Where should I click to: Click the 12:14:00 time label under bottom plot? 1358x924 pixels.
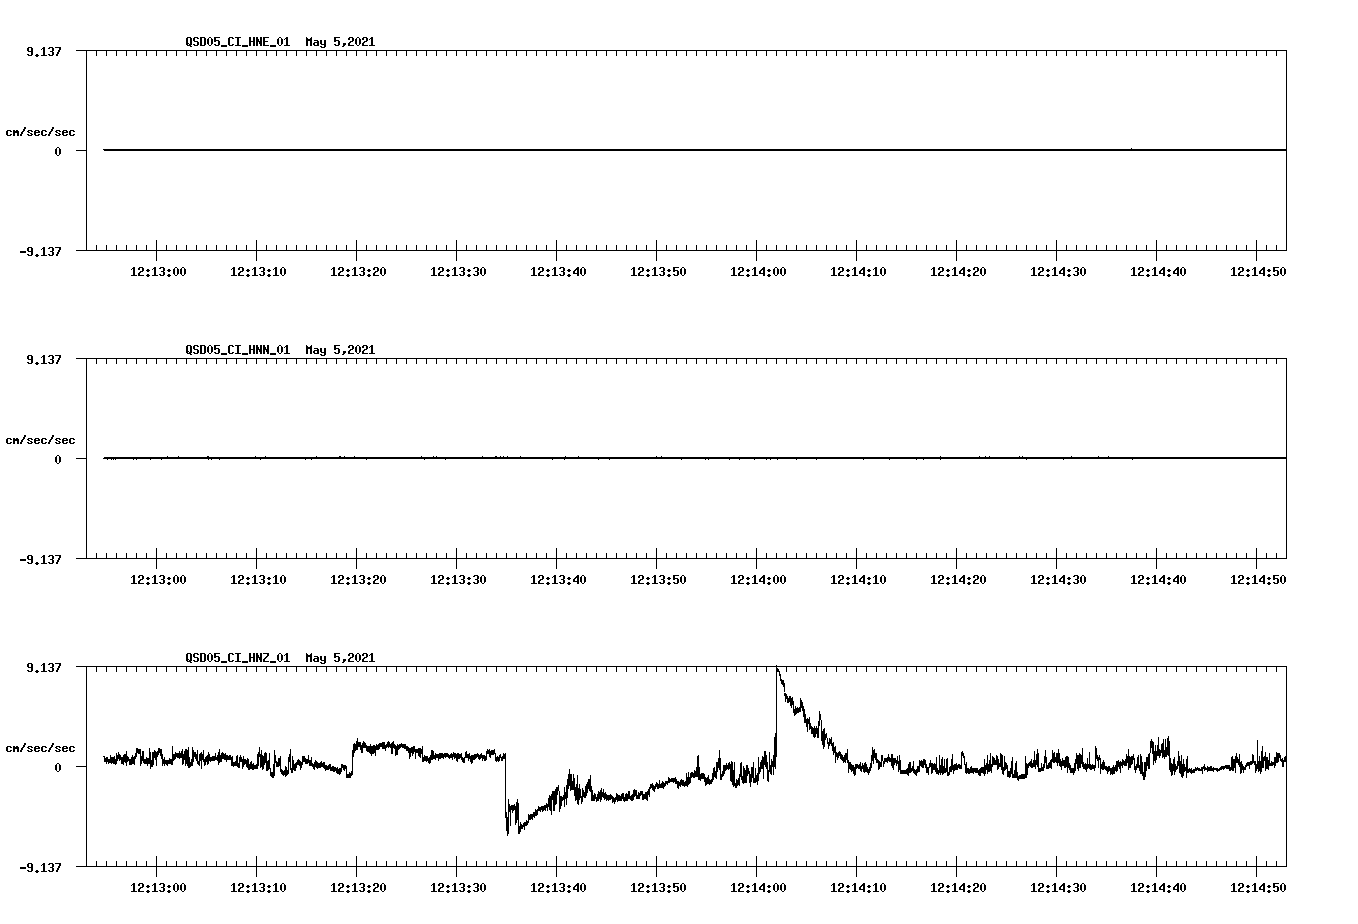757,886
